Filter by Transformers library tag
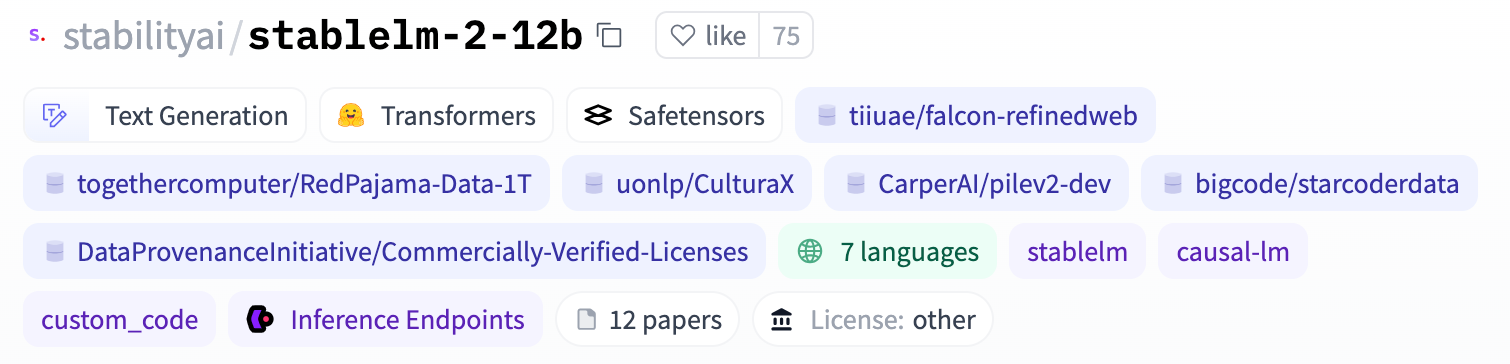Screen dimensions: 1510x364 [436, 116]
